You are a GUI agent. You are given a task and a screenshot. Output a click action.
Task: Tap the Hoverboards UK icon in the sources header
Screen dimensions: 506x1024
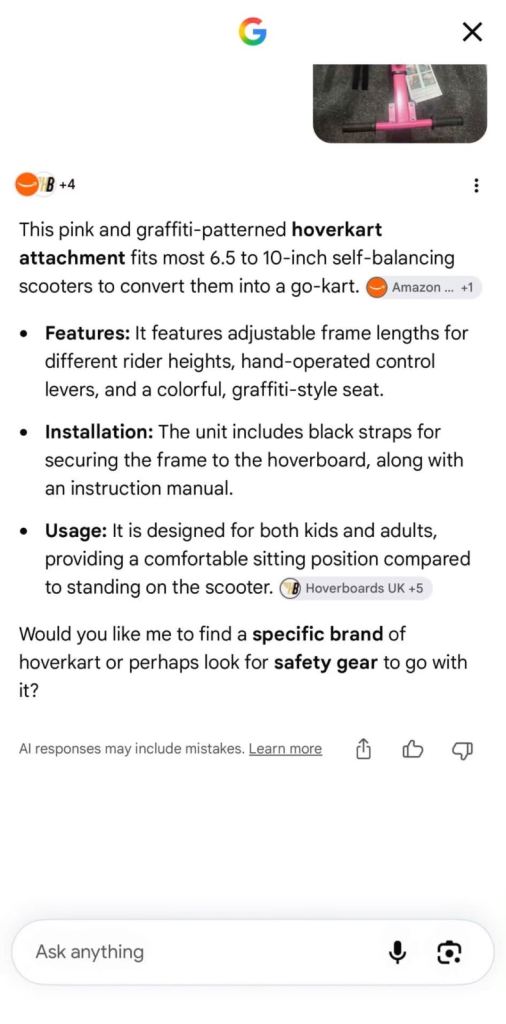click(x=45, y=185)
